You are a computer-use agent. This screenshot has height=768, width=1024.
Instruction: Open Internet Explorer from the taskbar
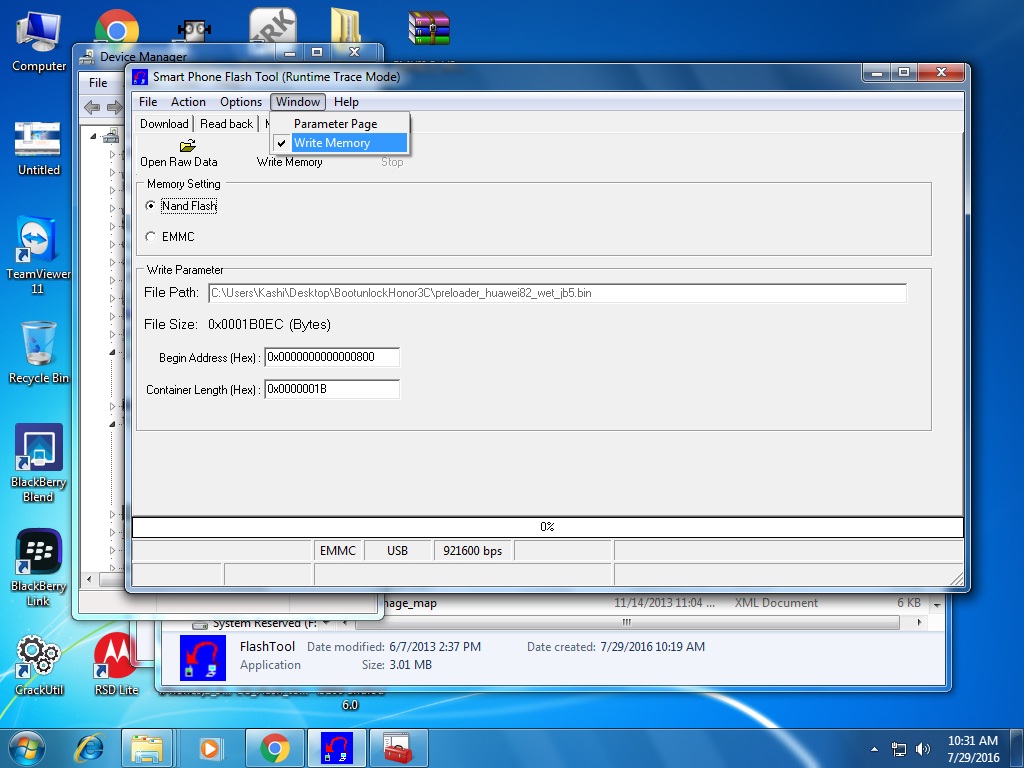pos(89,748)
